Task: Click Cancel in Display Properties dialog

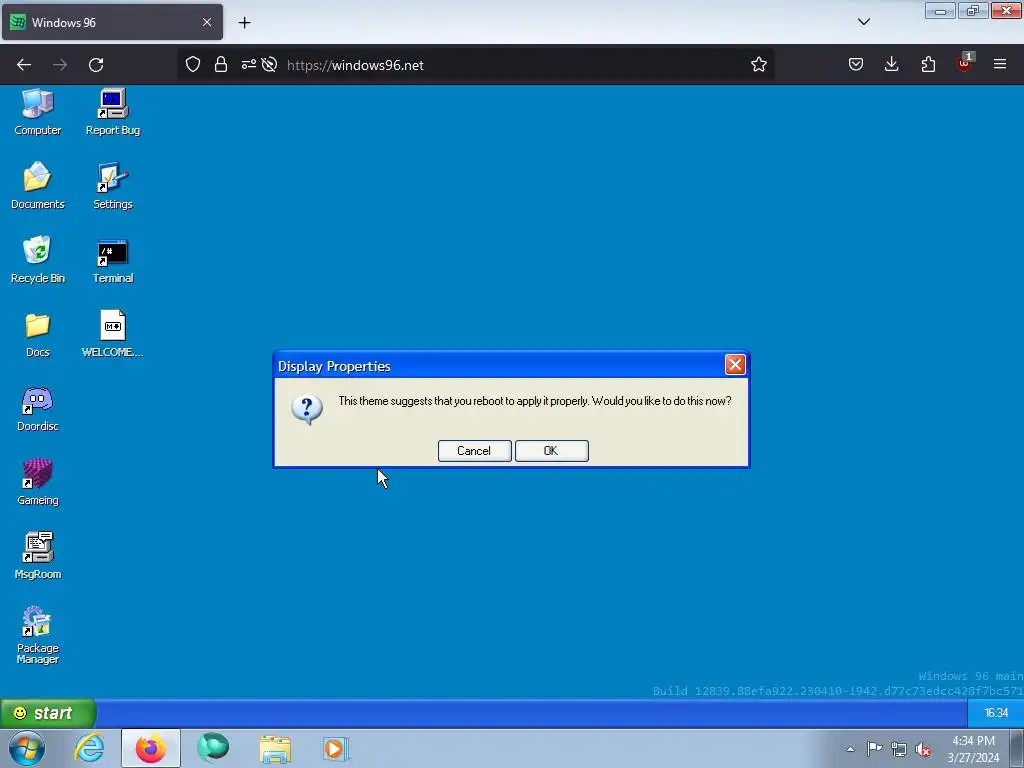Action: [475, 451]
